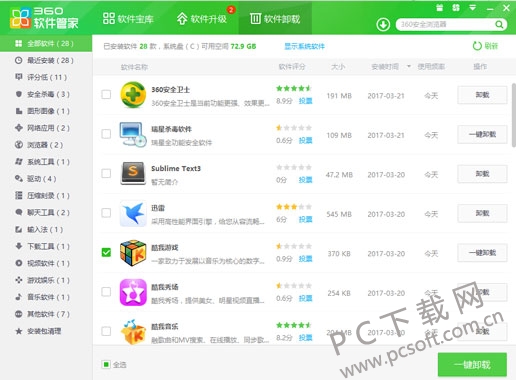Select 视频软件 category in sidebar

[46, 263]
